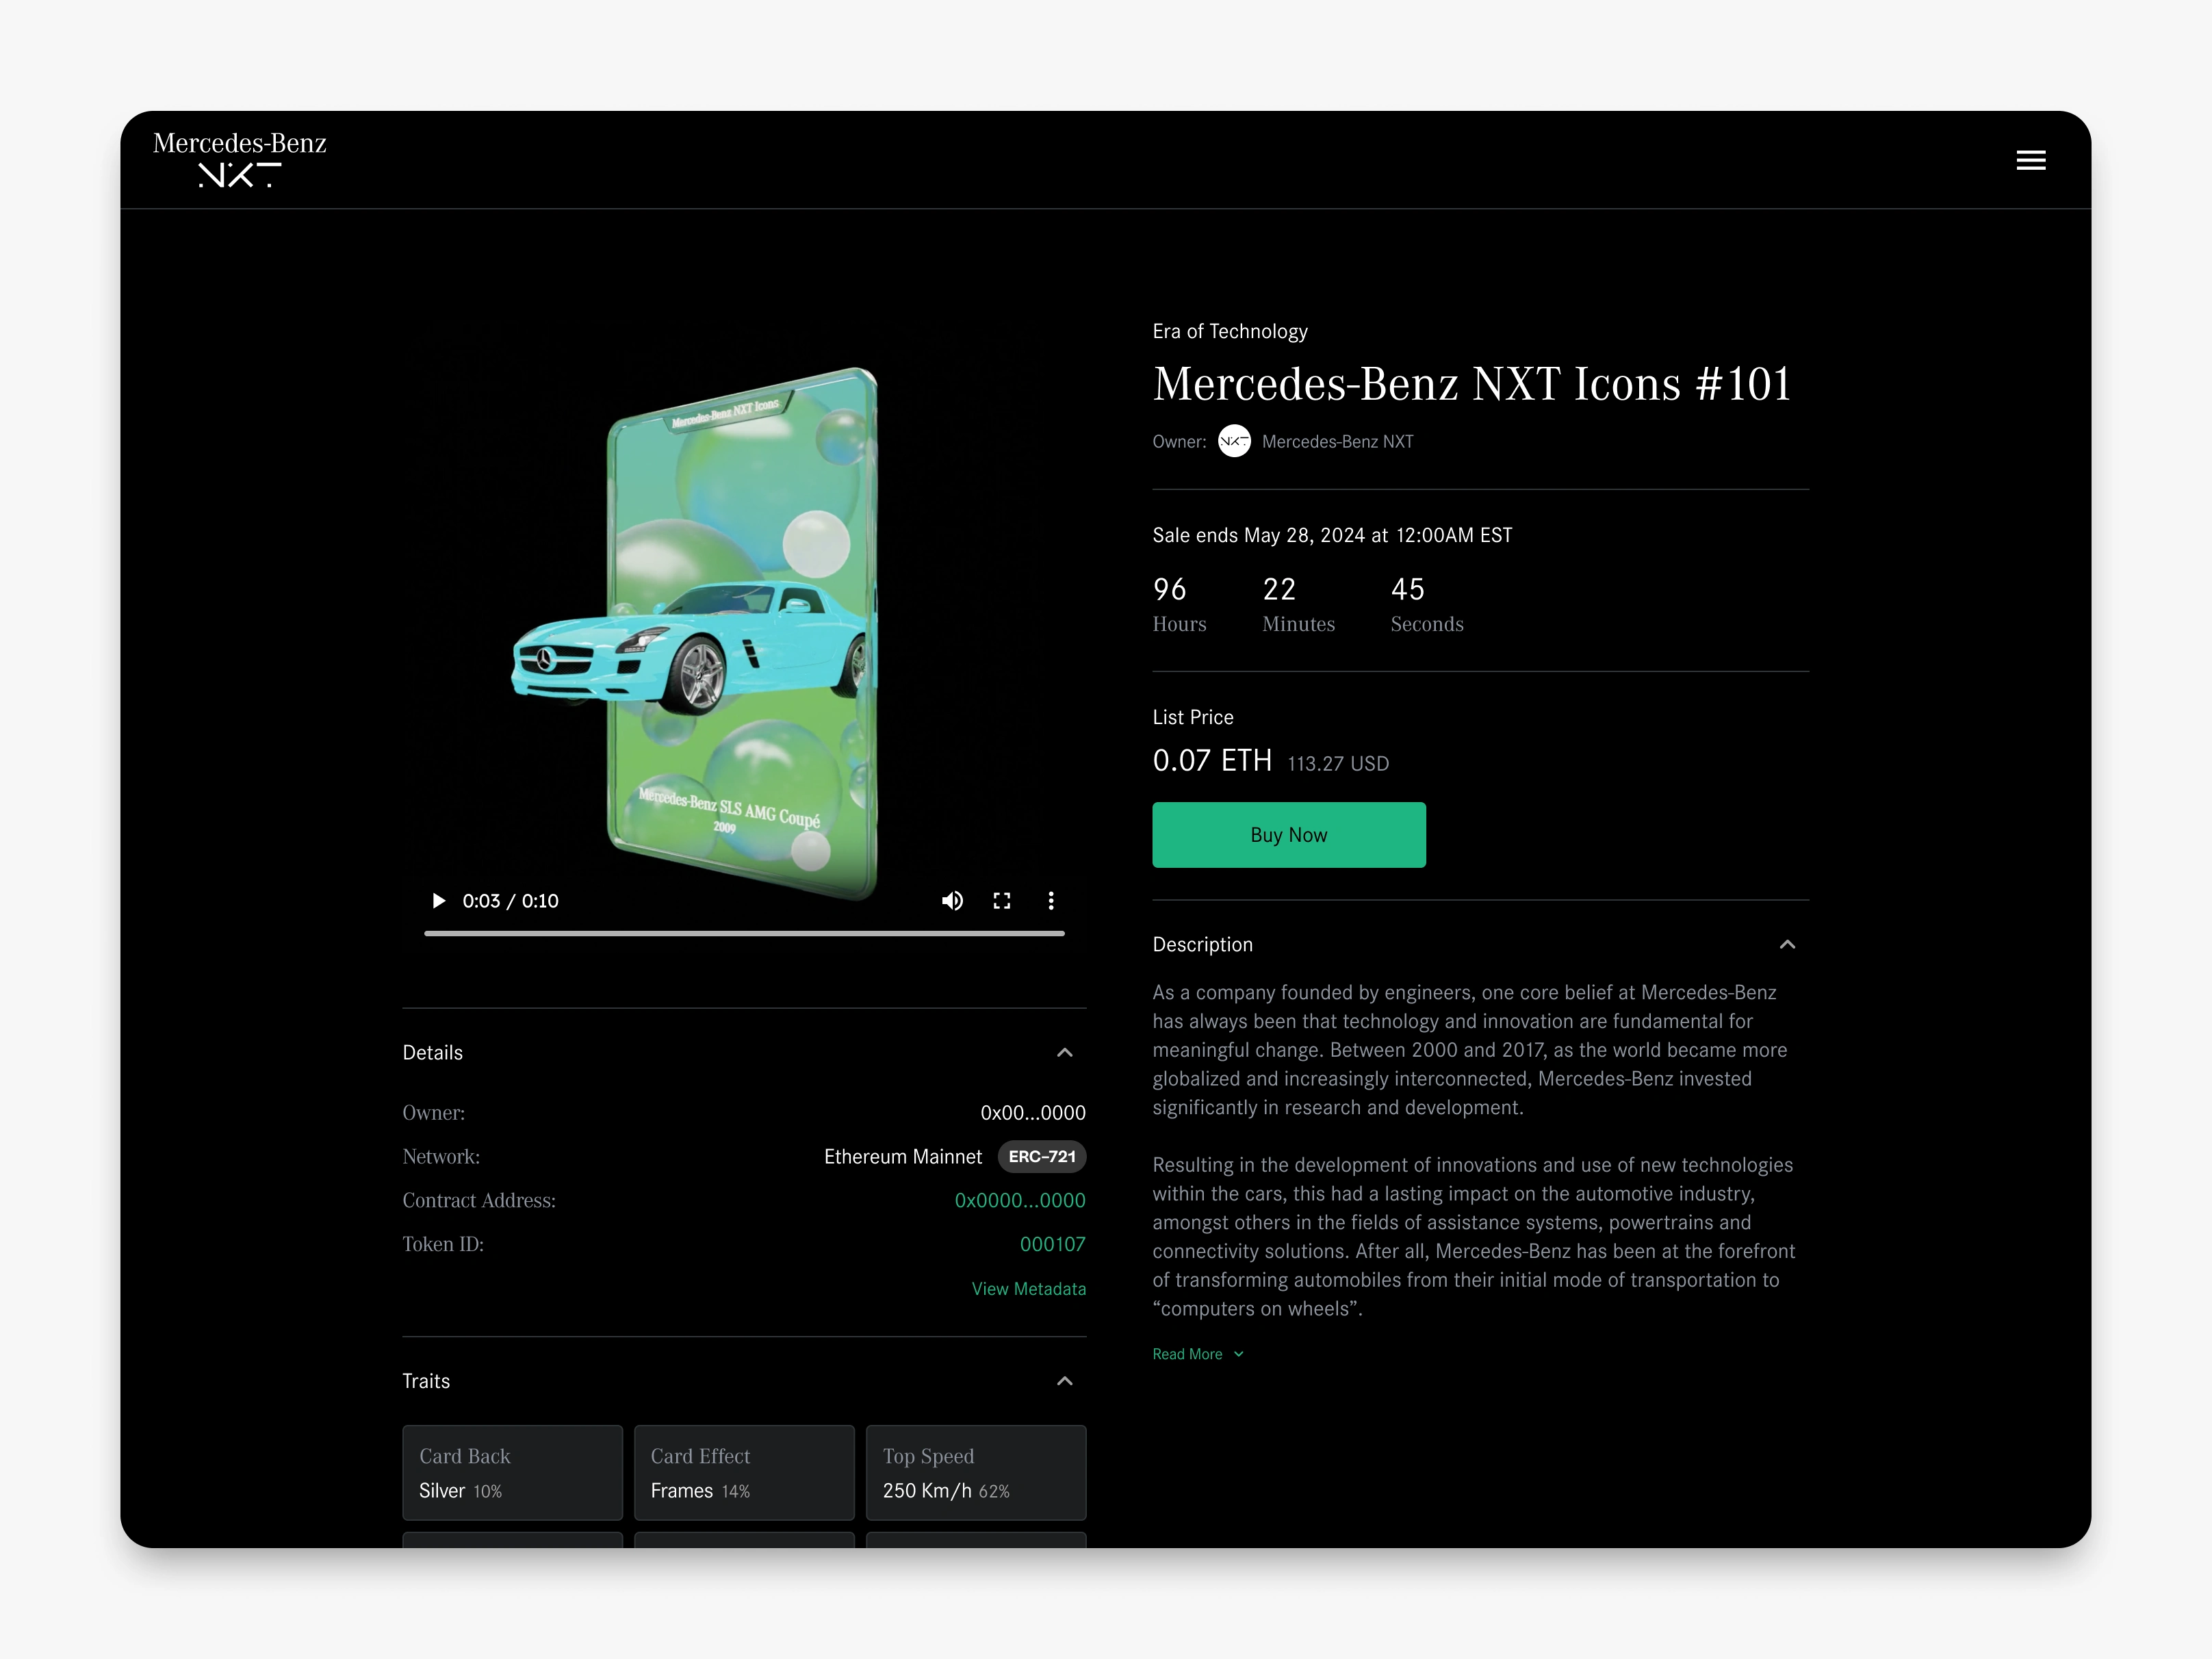Click the NXT owner avatar icon
This screenshot has width=2212, height=1659.
click(1234, 441)
